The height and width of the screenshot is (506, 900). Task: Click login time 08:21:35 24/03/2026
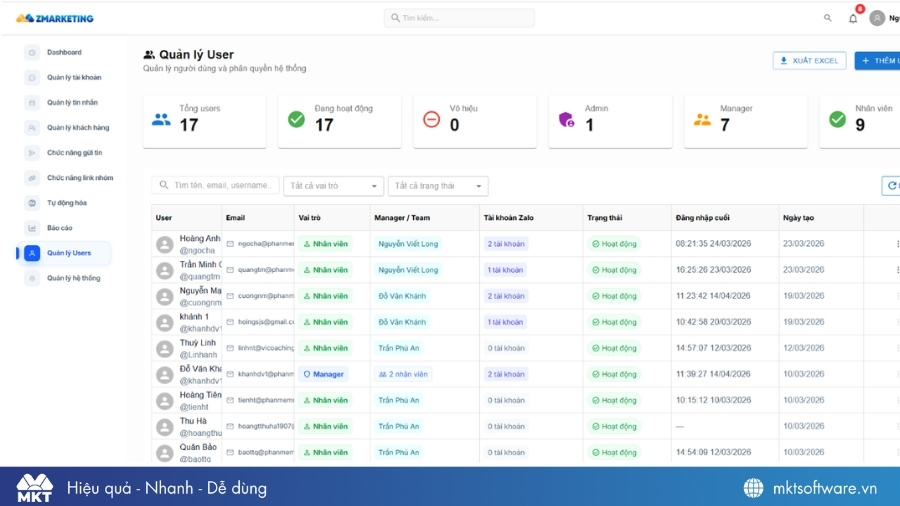point(713,244)
